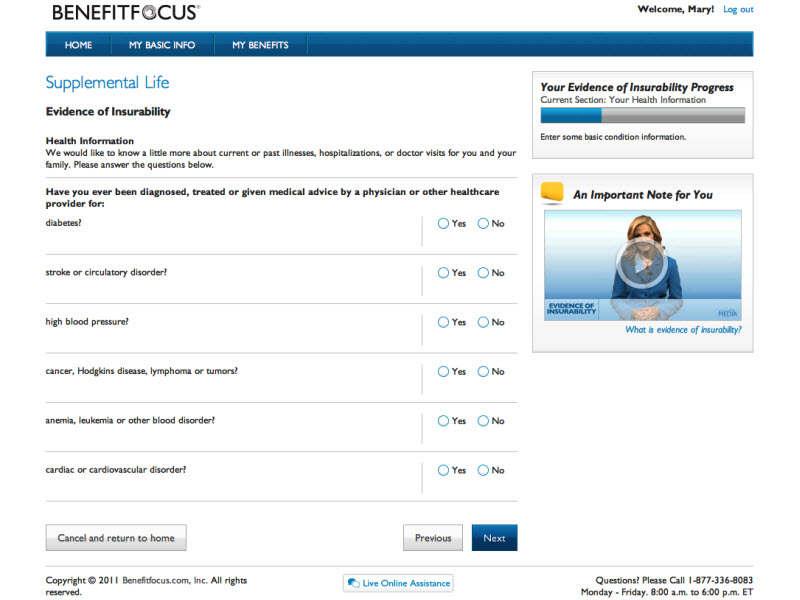Image resolution: width=800 pixels, height=600 pixels.
Task: Click Cancel and return to home button
Action: coord(116,538)
